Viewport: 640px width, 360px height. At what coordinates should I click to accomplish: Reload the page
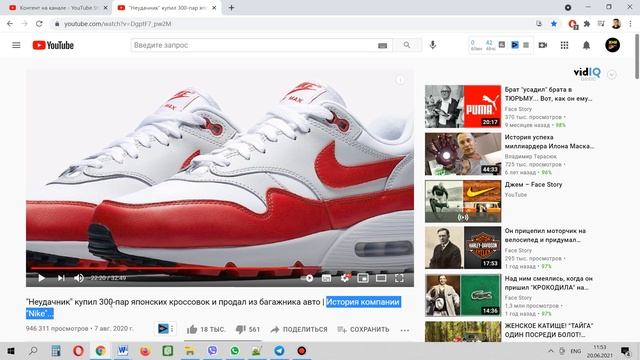(39, 24)
